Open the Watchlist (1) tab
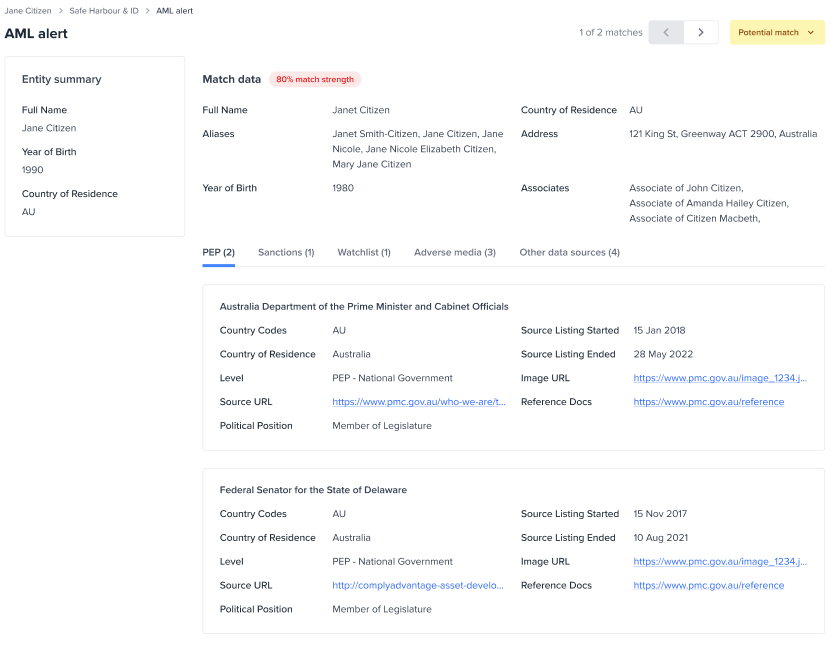This screenshot has height=649, width=836. pyautogui.click(x=364, y=252)
